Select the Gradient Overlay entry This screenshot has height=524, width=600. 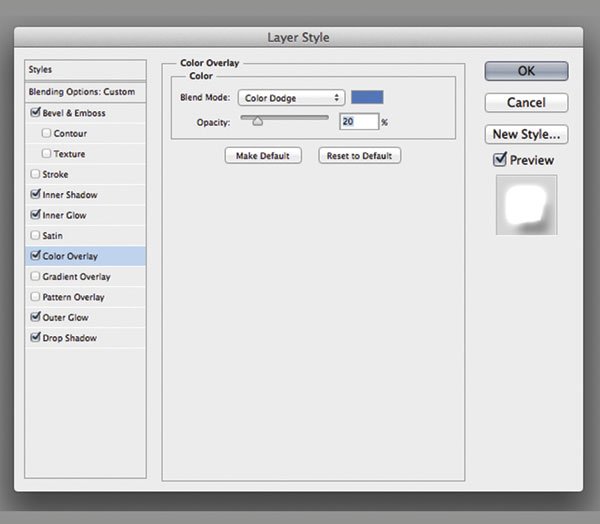click(x=76, y=277)
